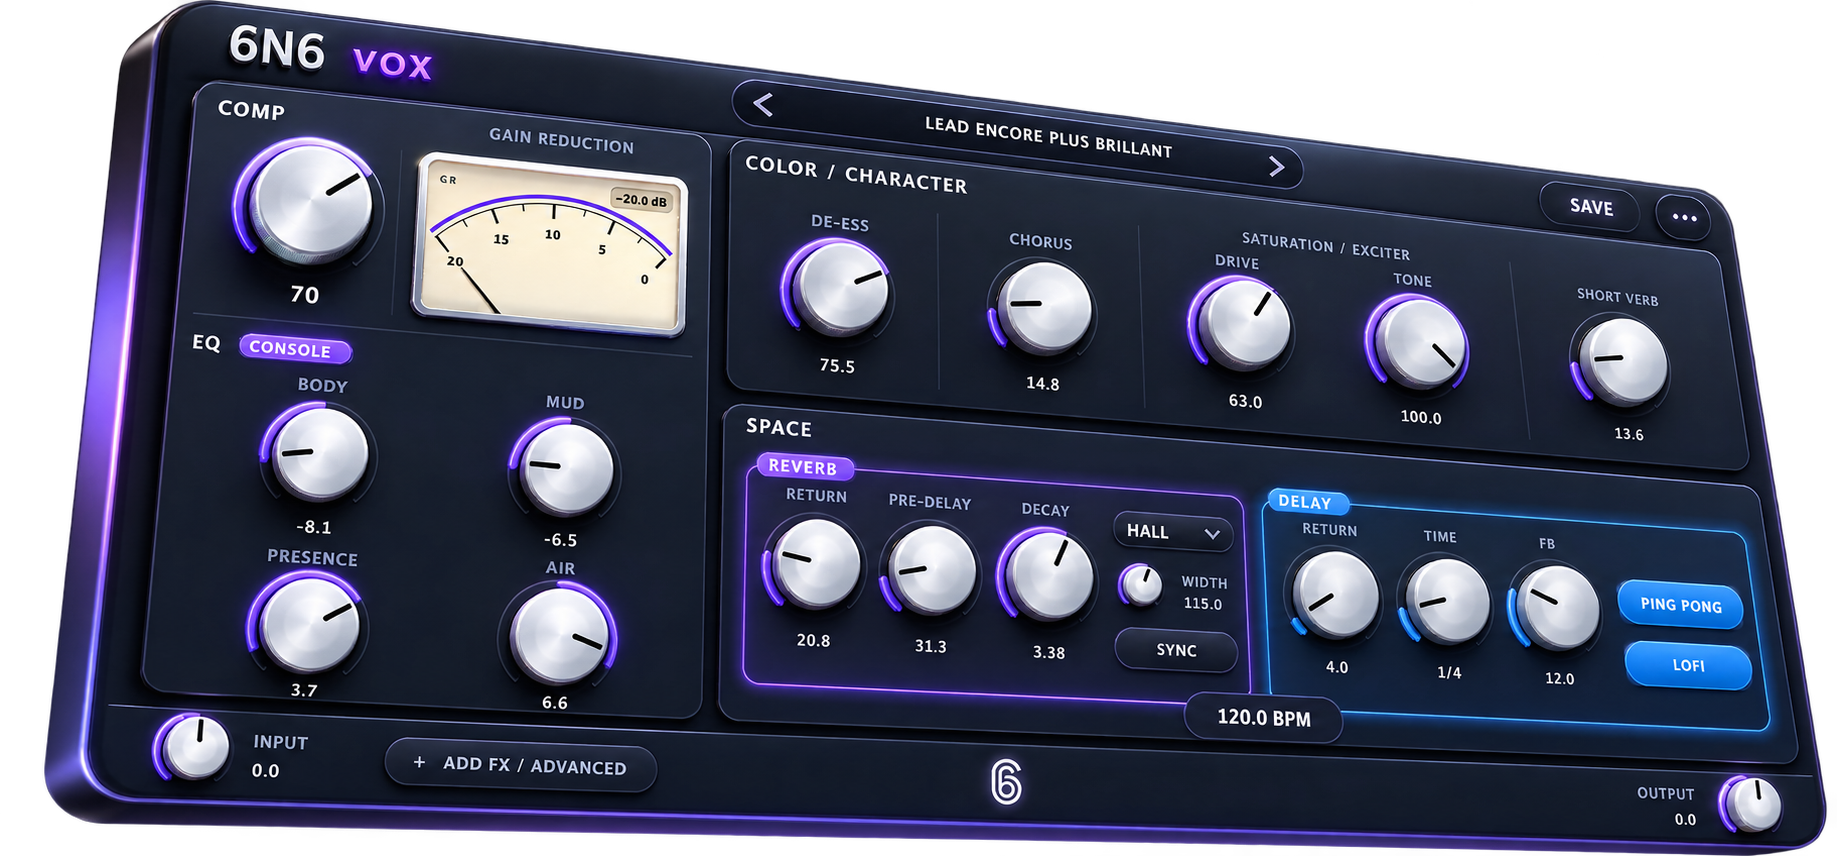Open the Hall reverb type dropdown

(x=1172, y=532)
